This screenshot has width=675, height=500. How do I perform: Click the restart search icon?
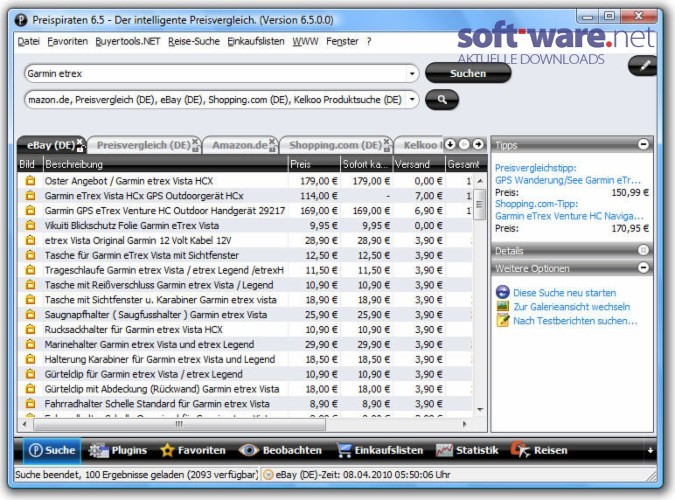tap(502, 292)
